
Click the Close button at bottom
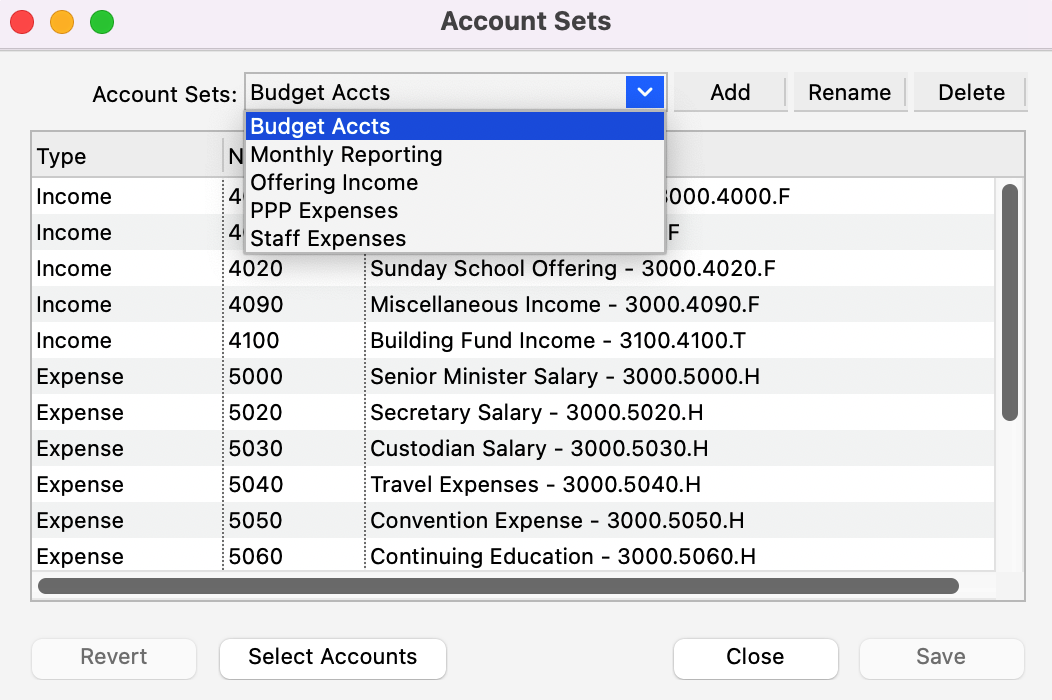755,657
